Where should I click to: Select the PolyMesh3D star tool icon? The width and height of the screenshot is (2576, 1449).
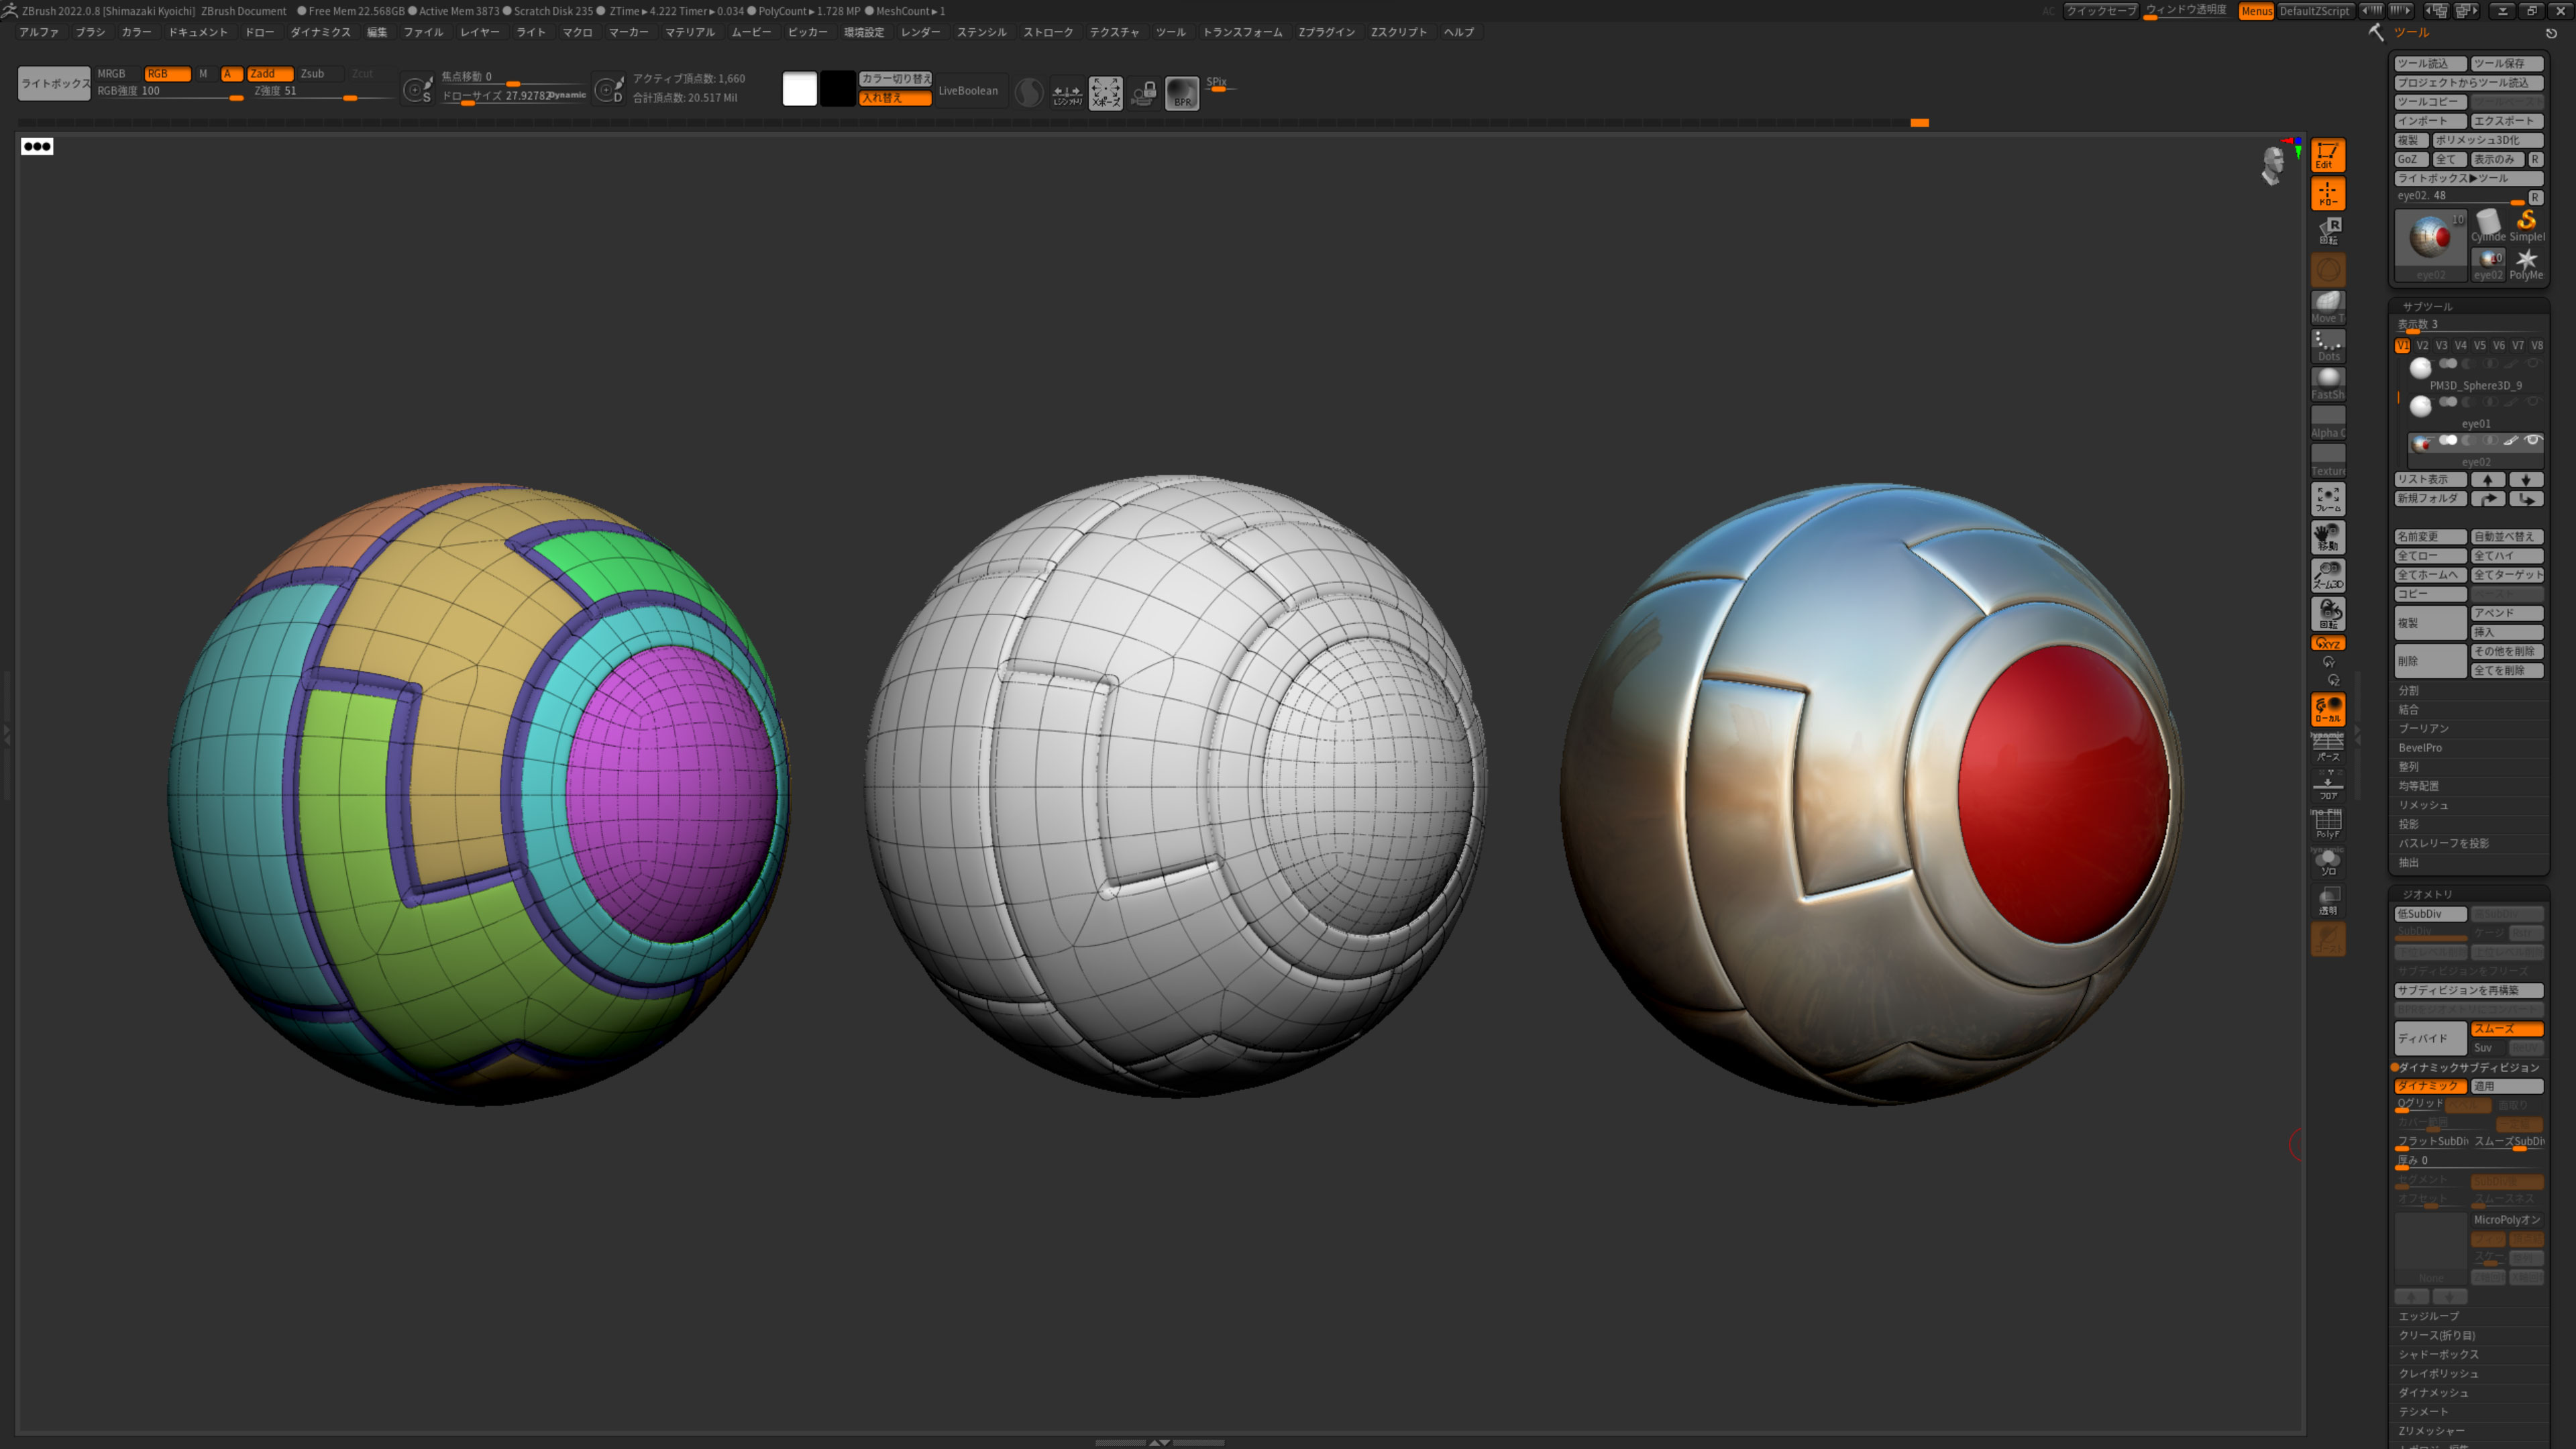(x=2526, y=264)
